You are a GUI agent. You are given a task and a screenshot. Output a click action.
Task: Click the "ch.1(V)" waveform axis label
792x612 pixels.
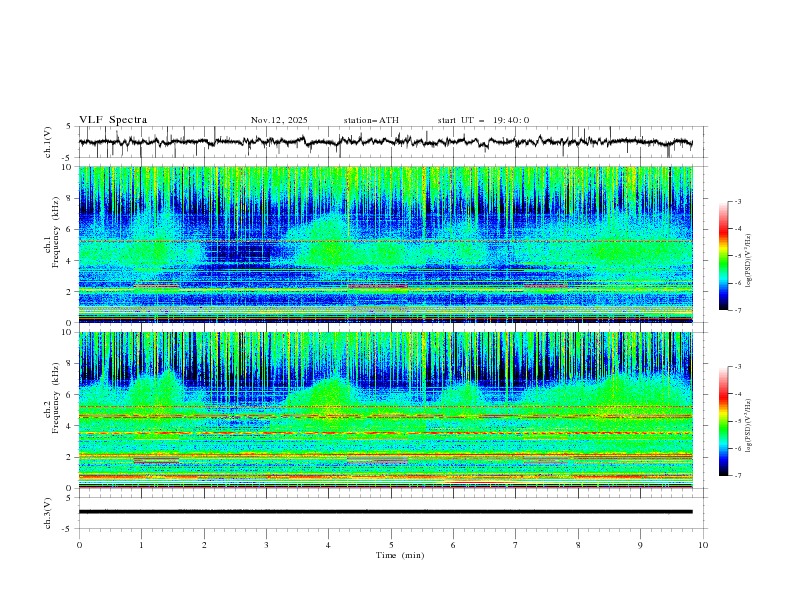pos(48,142)
